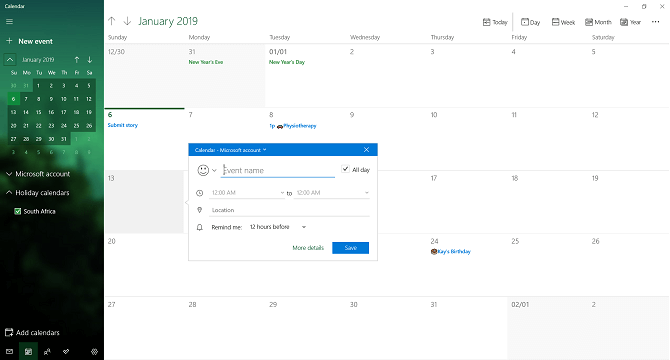Click New Year's Eve holiday entry
This screenshot has width=670, height=360.
pyautogui.click(x=206, y=62)
